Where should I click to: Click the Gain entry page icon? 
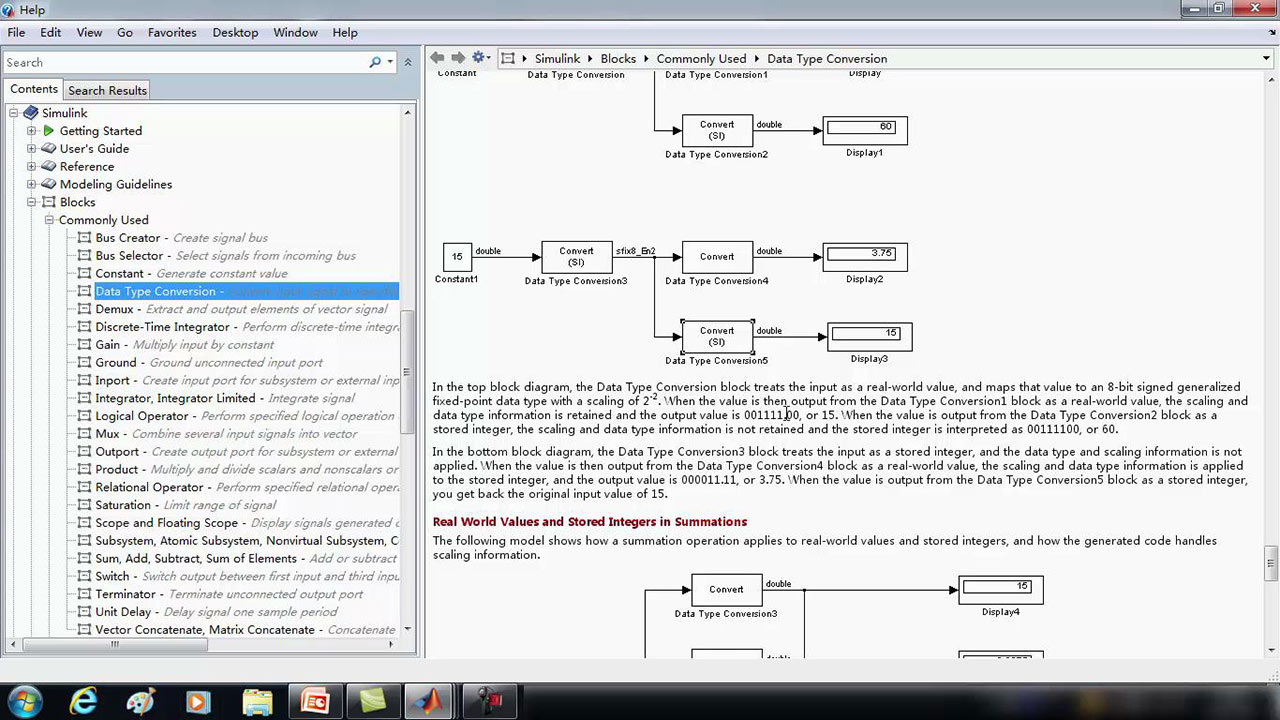84,345
